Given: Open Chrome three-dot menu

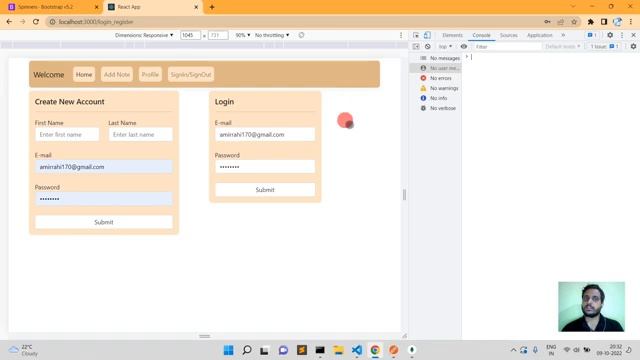Looking at the screenshot, I should 631,22.
